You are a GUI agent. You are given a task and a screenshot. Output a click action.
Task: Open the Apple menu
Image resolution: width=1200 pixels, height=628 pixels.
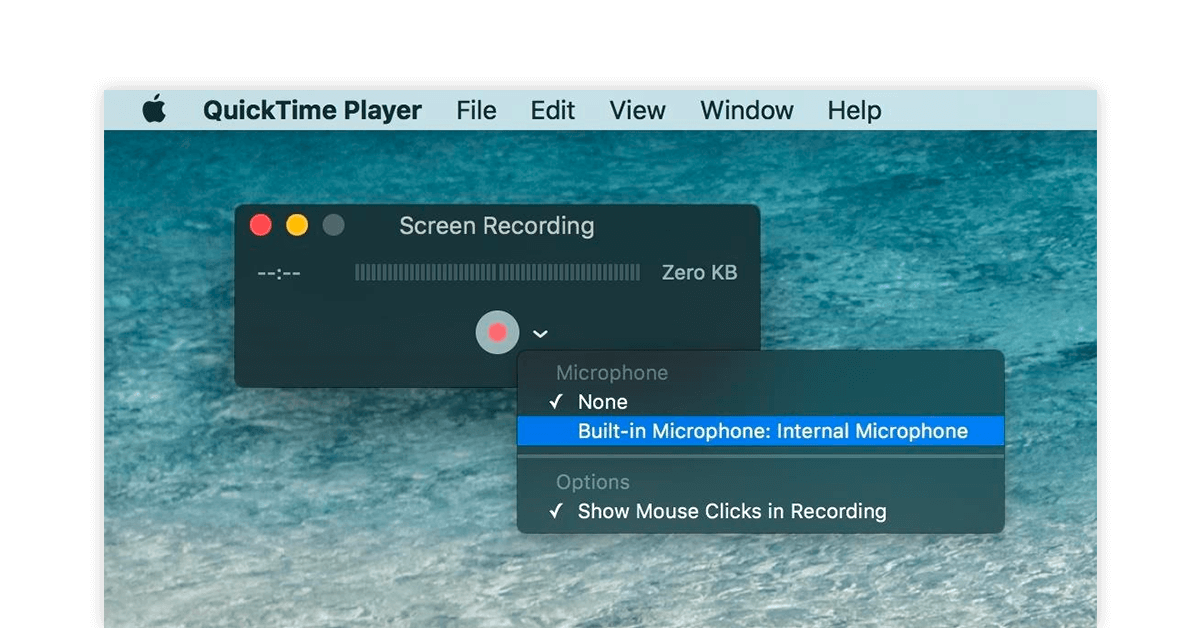click(x=154, y=110)
